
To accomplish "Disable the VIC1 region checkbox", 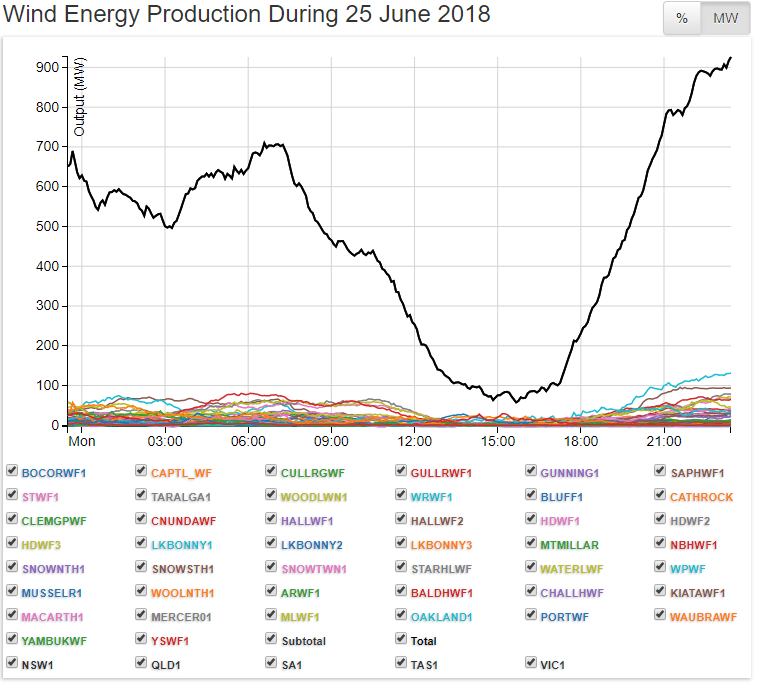I will pyautogui.click(x=531, y=662).
